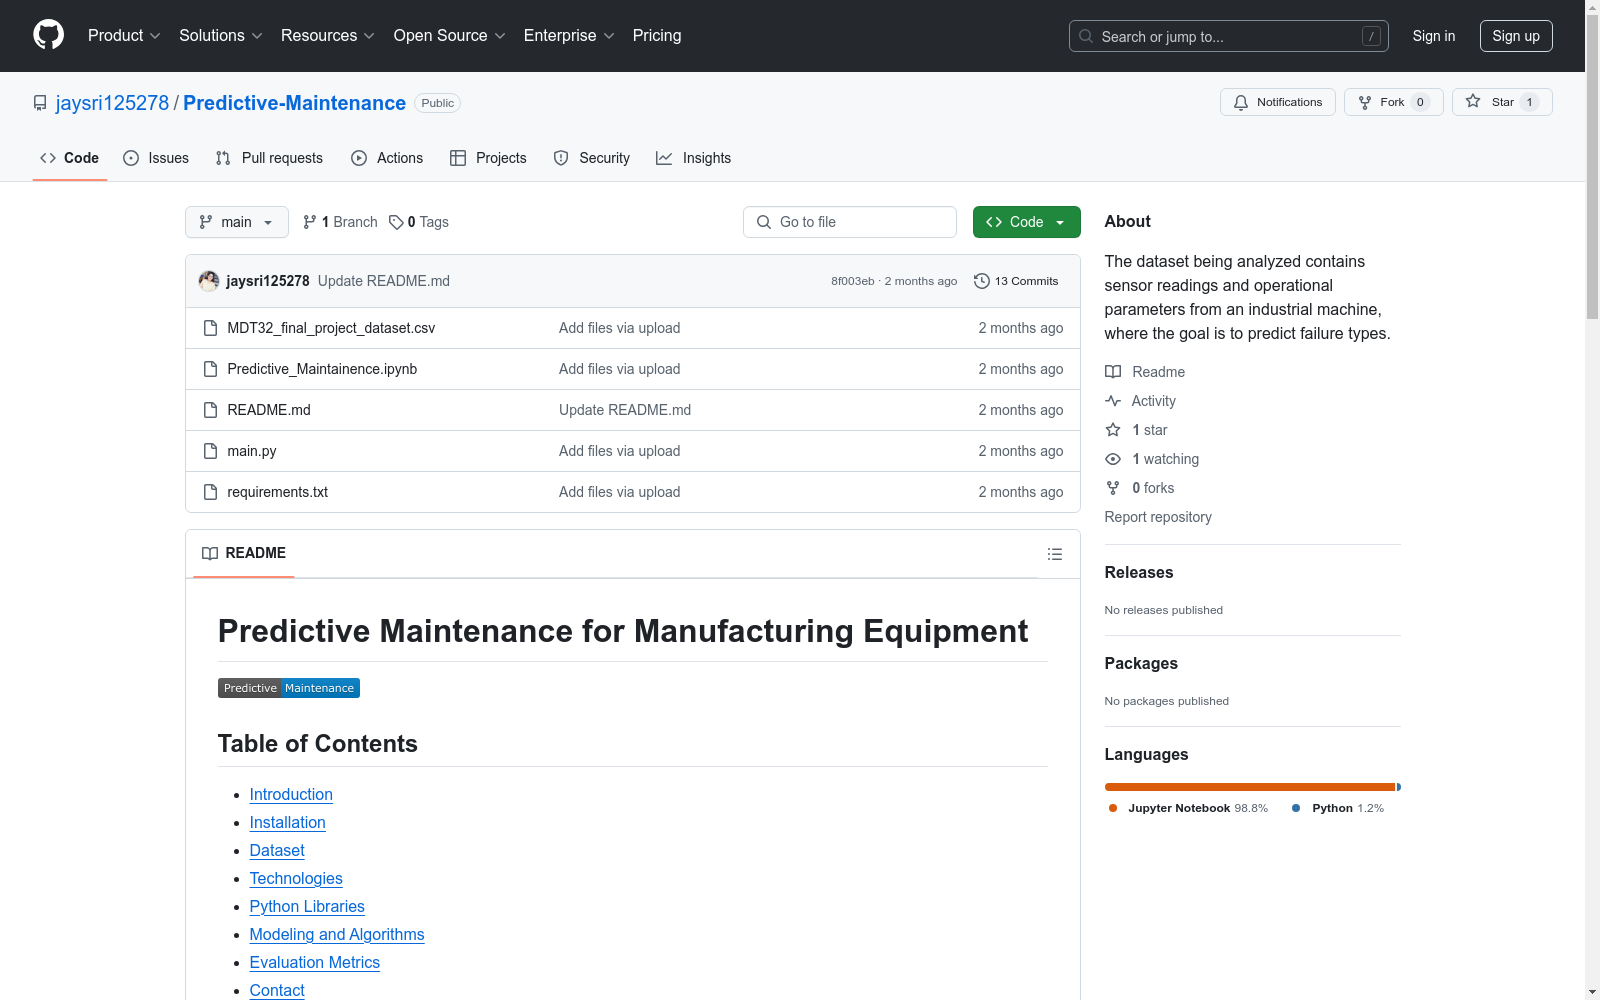Click the tag icon beside 0 Tags
Viewport: 1600px width, 1000px height.
tap(396, 222)
